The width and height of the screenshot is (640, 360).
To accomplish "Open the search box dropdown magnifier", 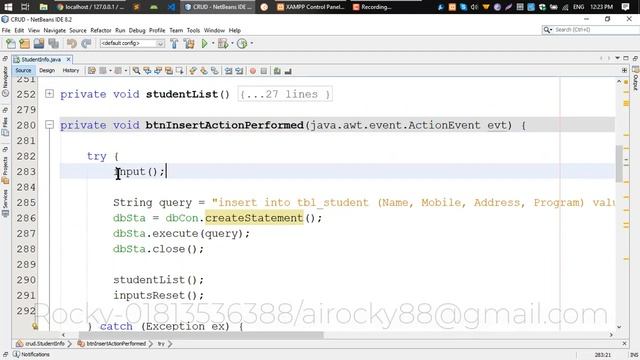I will point(547,30).
